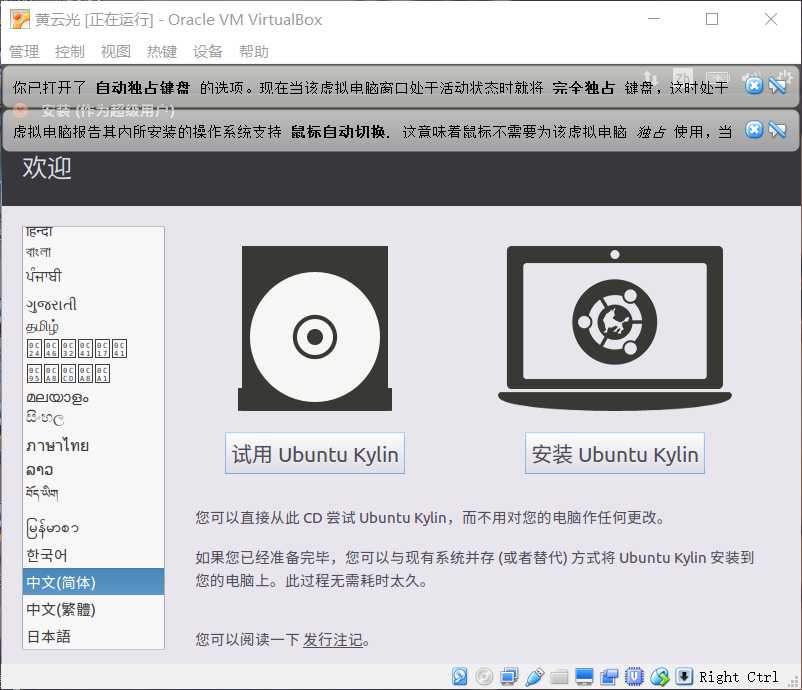Select the Tibetan language entry in the list
This screenshot has height=690, width=802.
94,493
